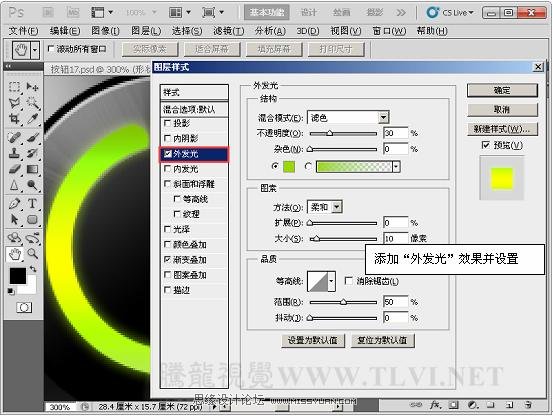Select the Magic Wand tool

[32, 103]
